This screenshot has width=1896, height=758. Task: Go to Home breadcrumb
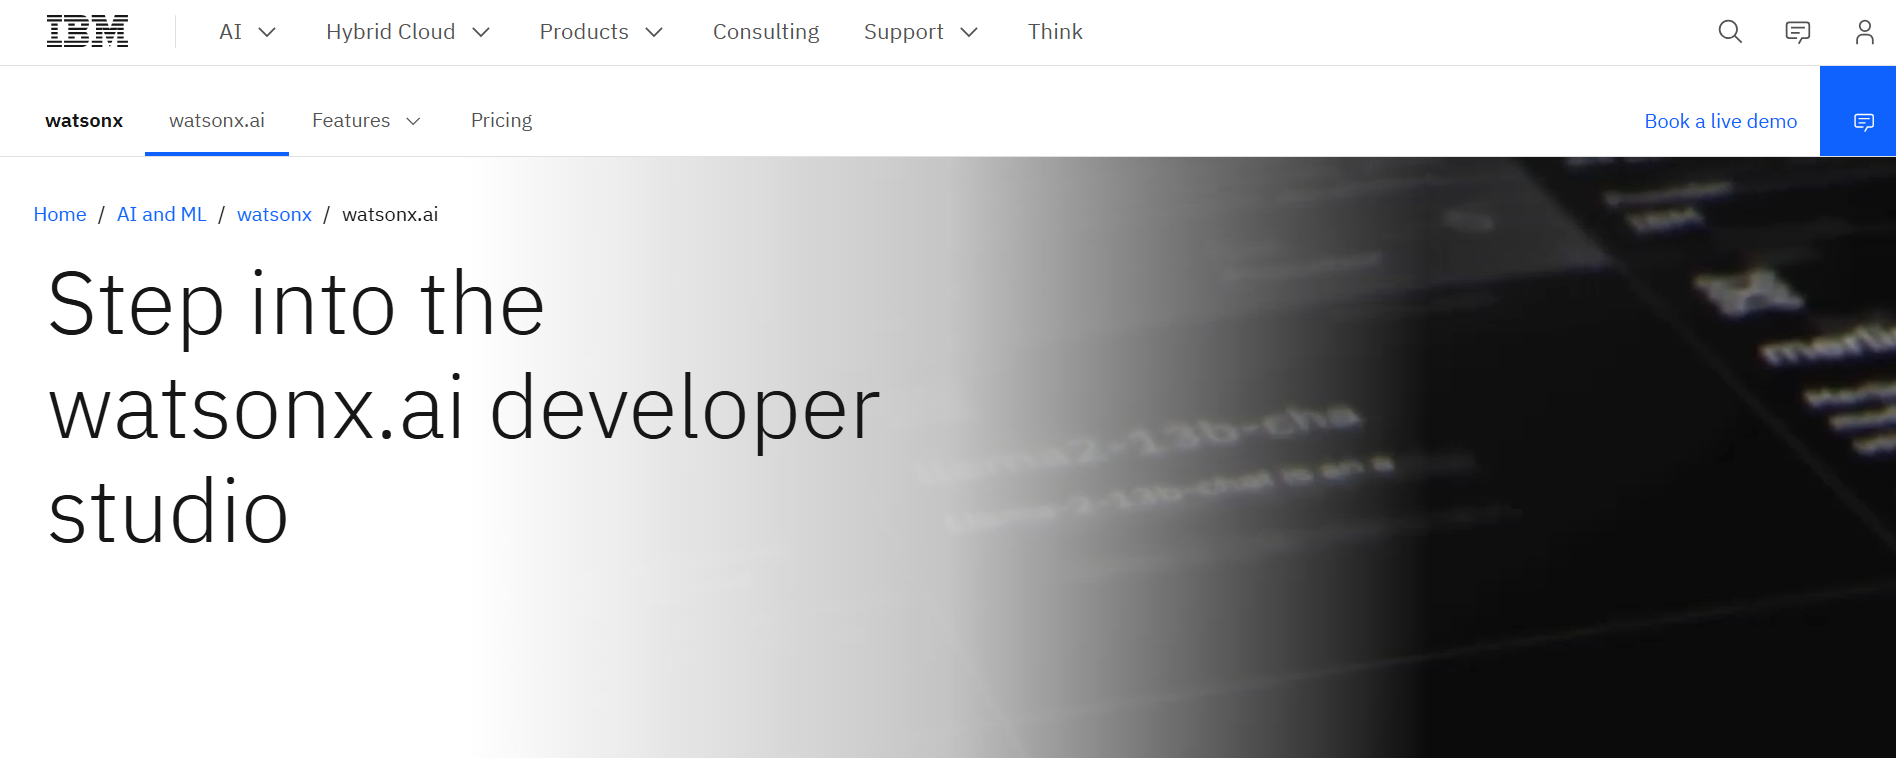(x=60, y=214)
